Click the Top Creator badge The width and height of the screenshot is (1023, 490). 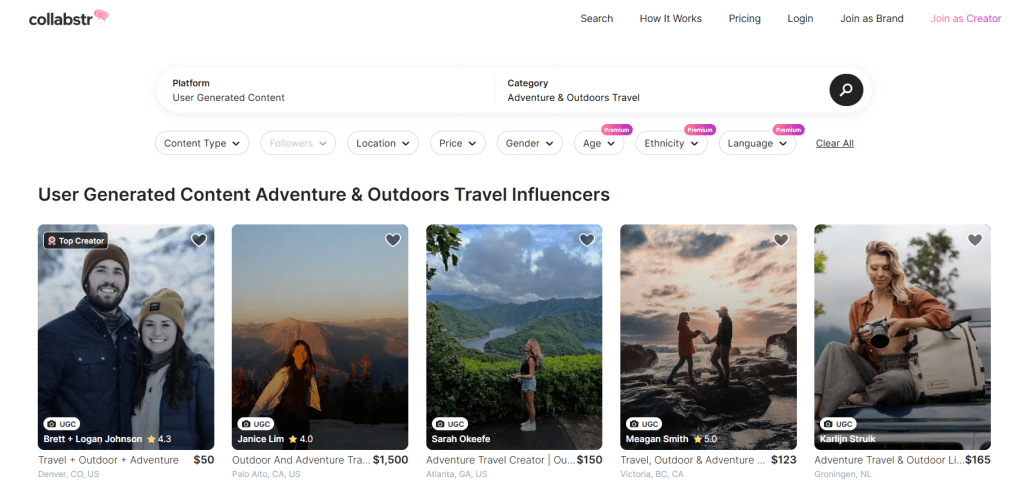(x=75, y=240)
